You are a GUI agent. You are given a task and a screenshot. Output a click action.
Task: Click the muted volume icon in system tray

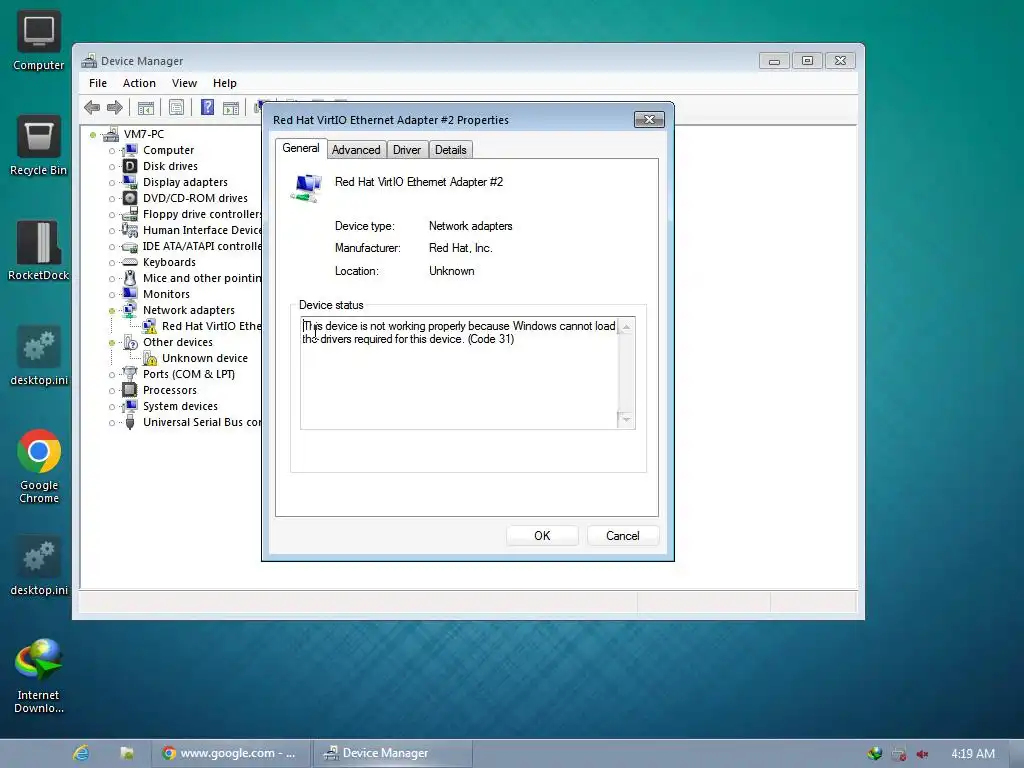tap(922, 754)
